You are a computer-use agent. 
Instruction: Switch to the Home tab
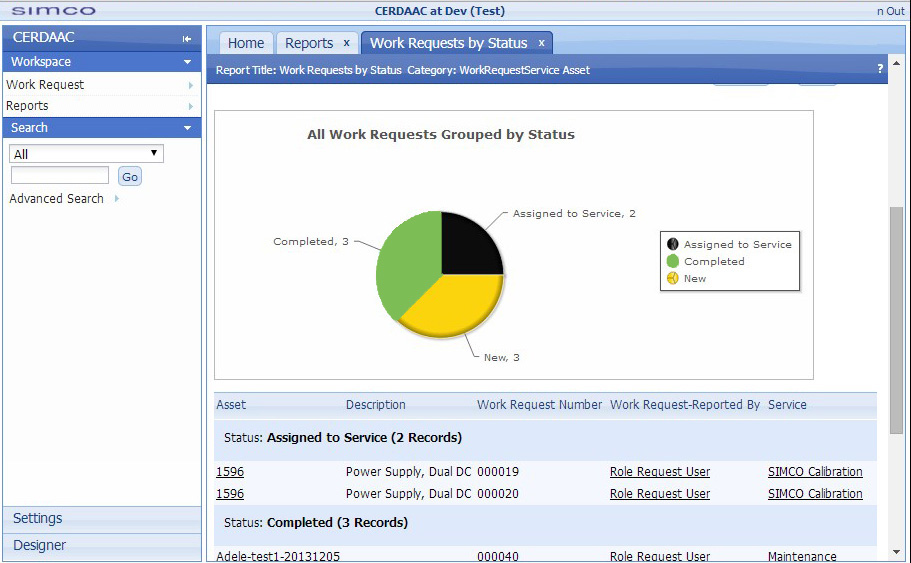pos(246,43)
